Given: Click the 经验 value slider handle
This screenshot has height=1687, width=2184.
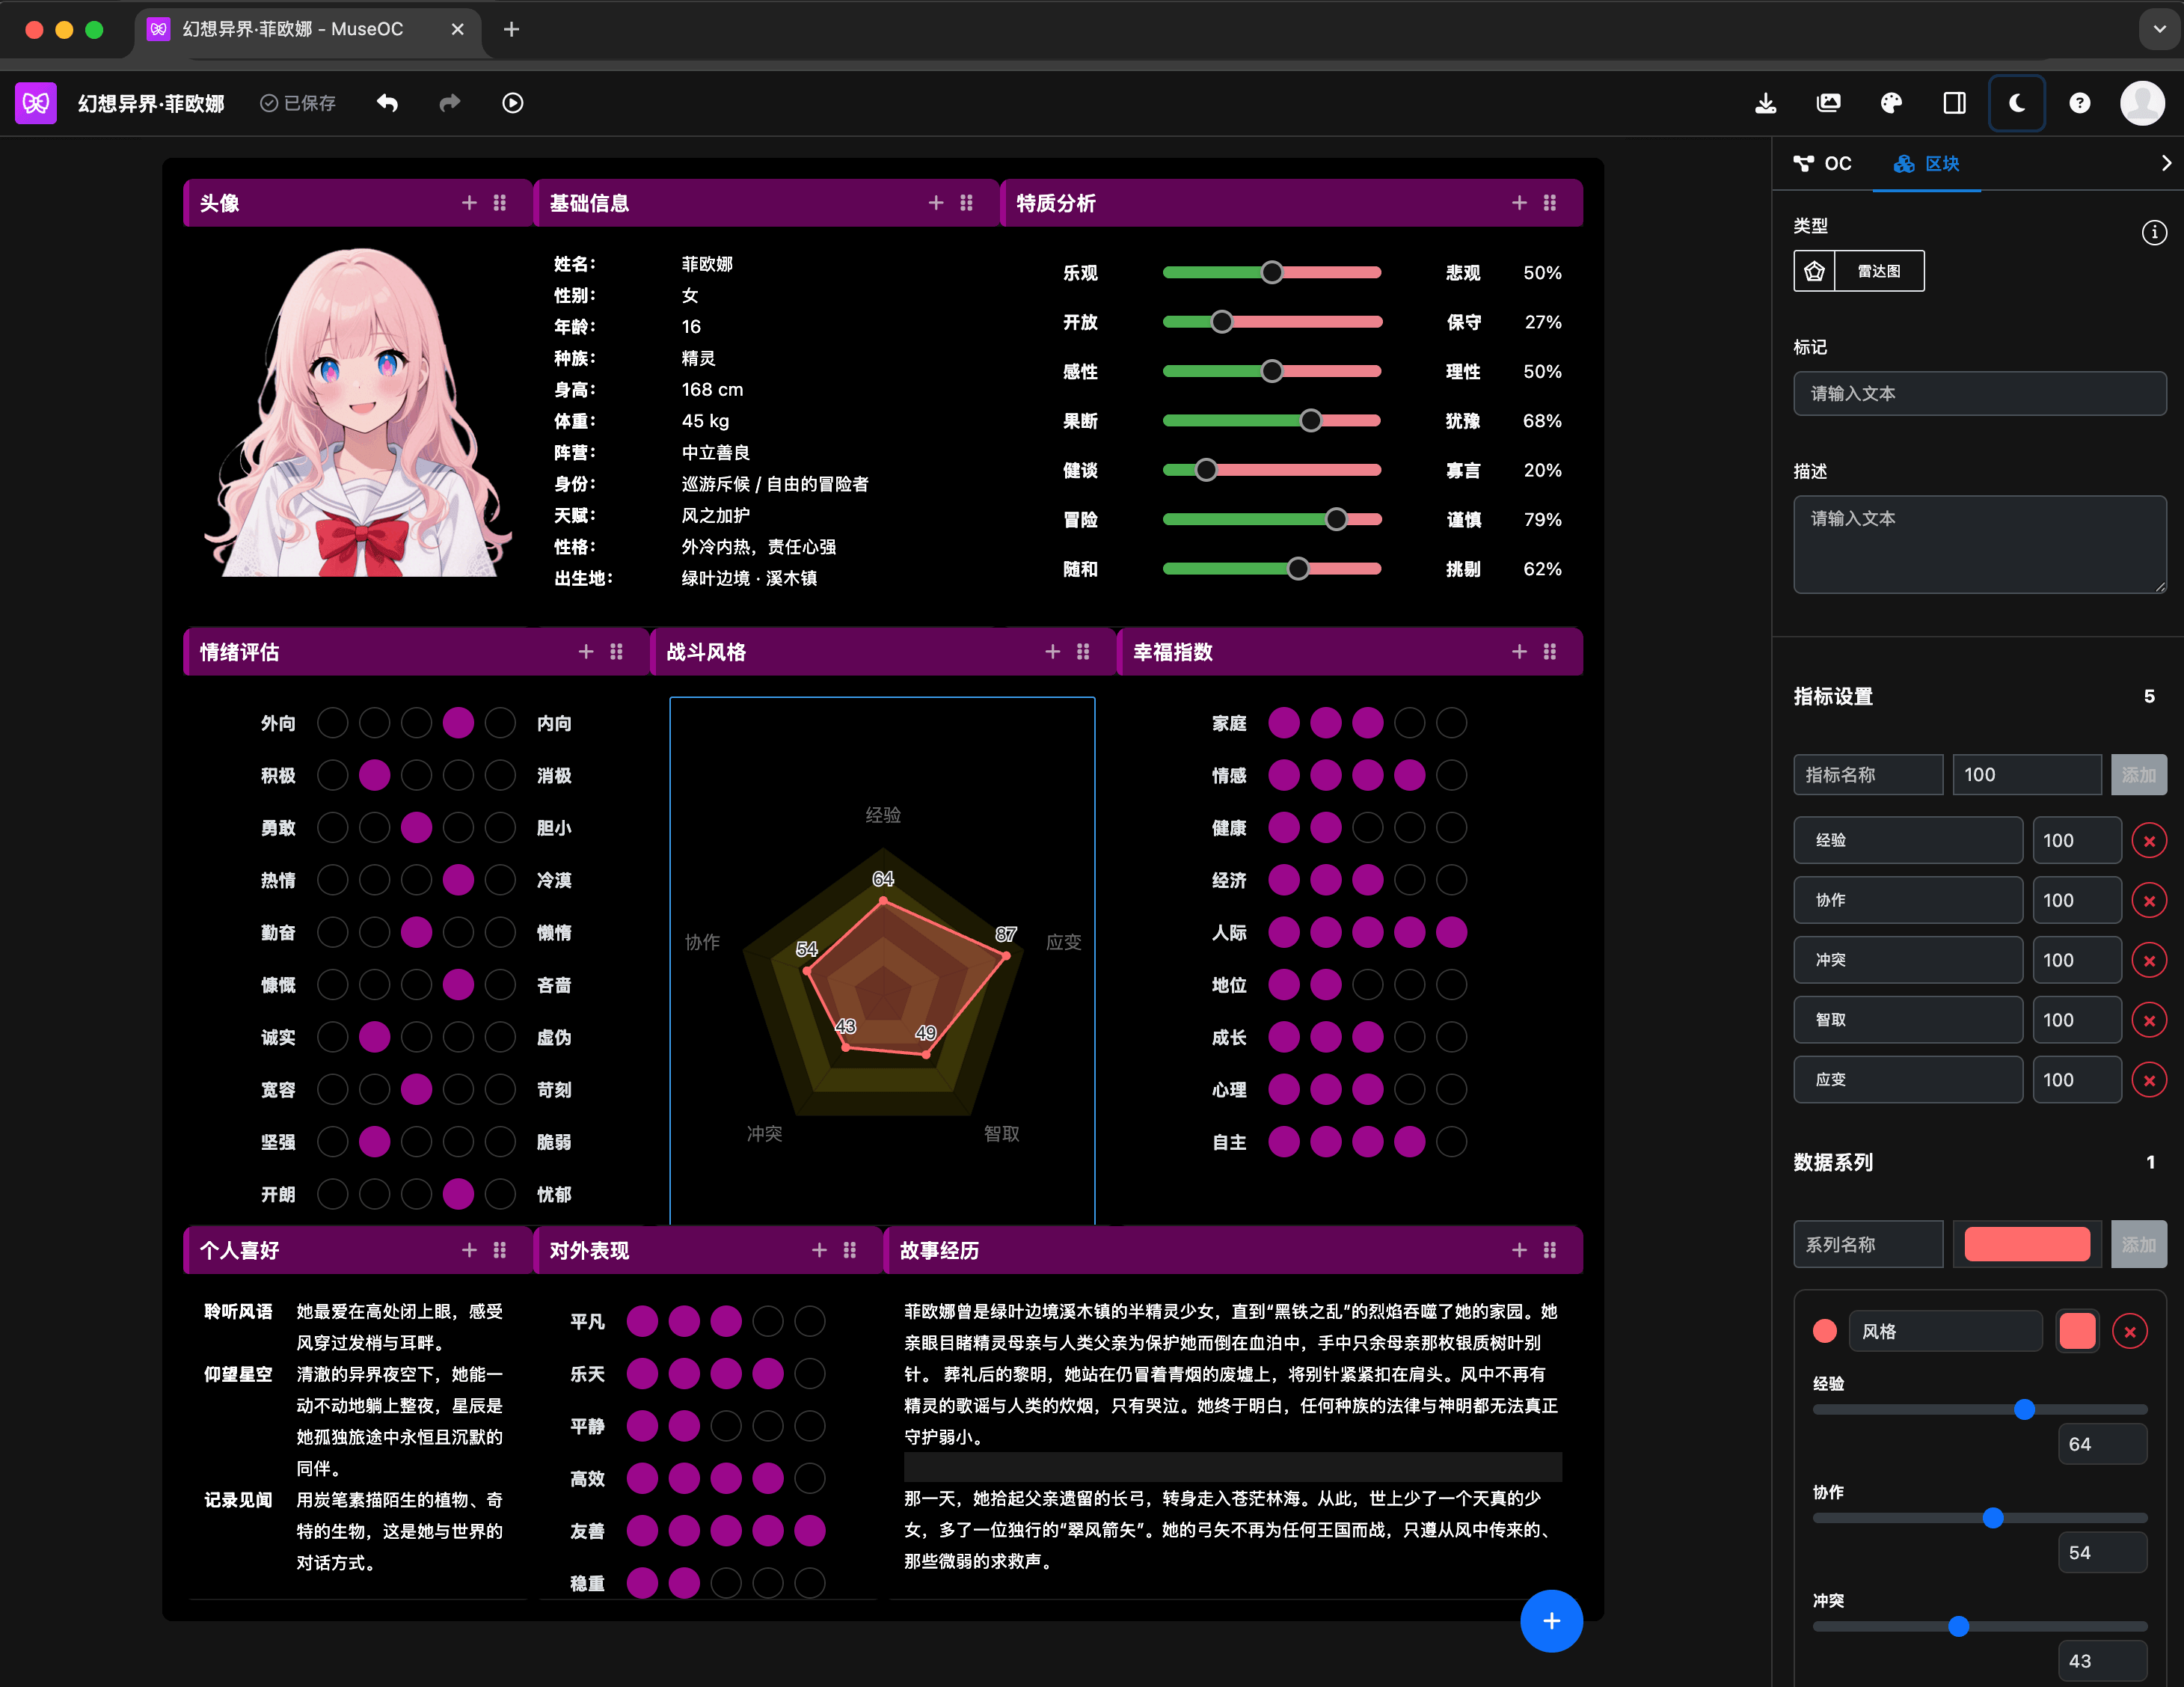Looking at the screenshot, I should (x=2024, y=1409).
